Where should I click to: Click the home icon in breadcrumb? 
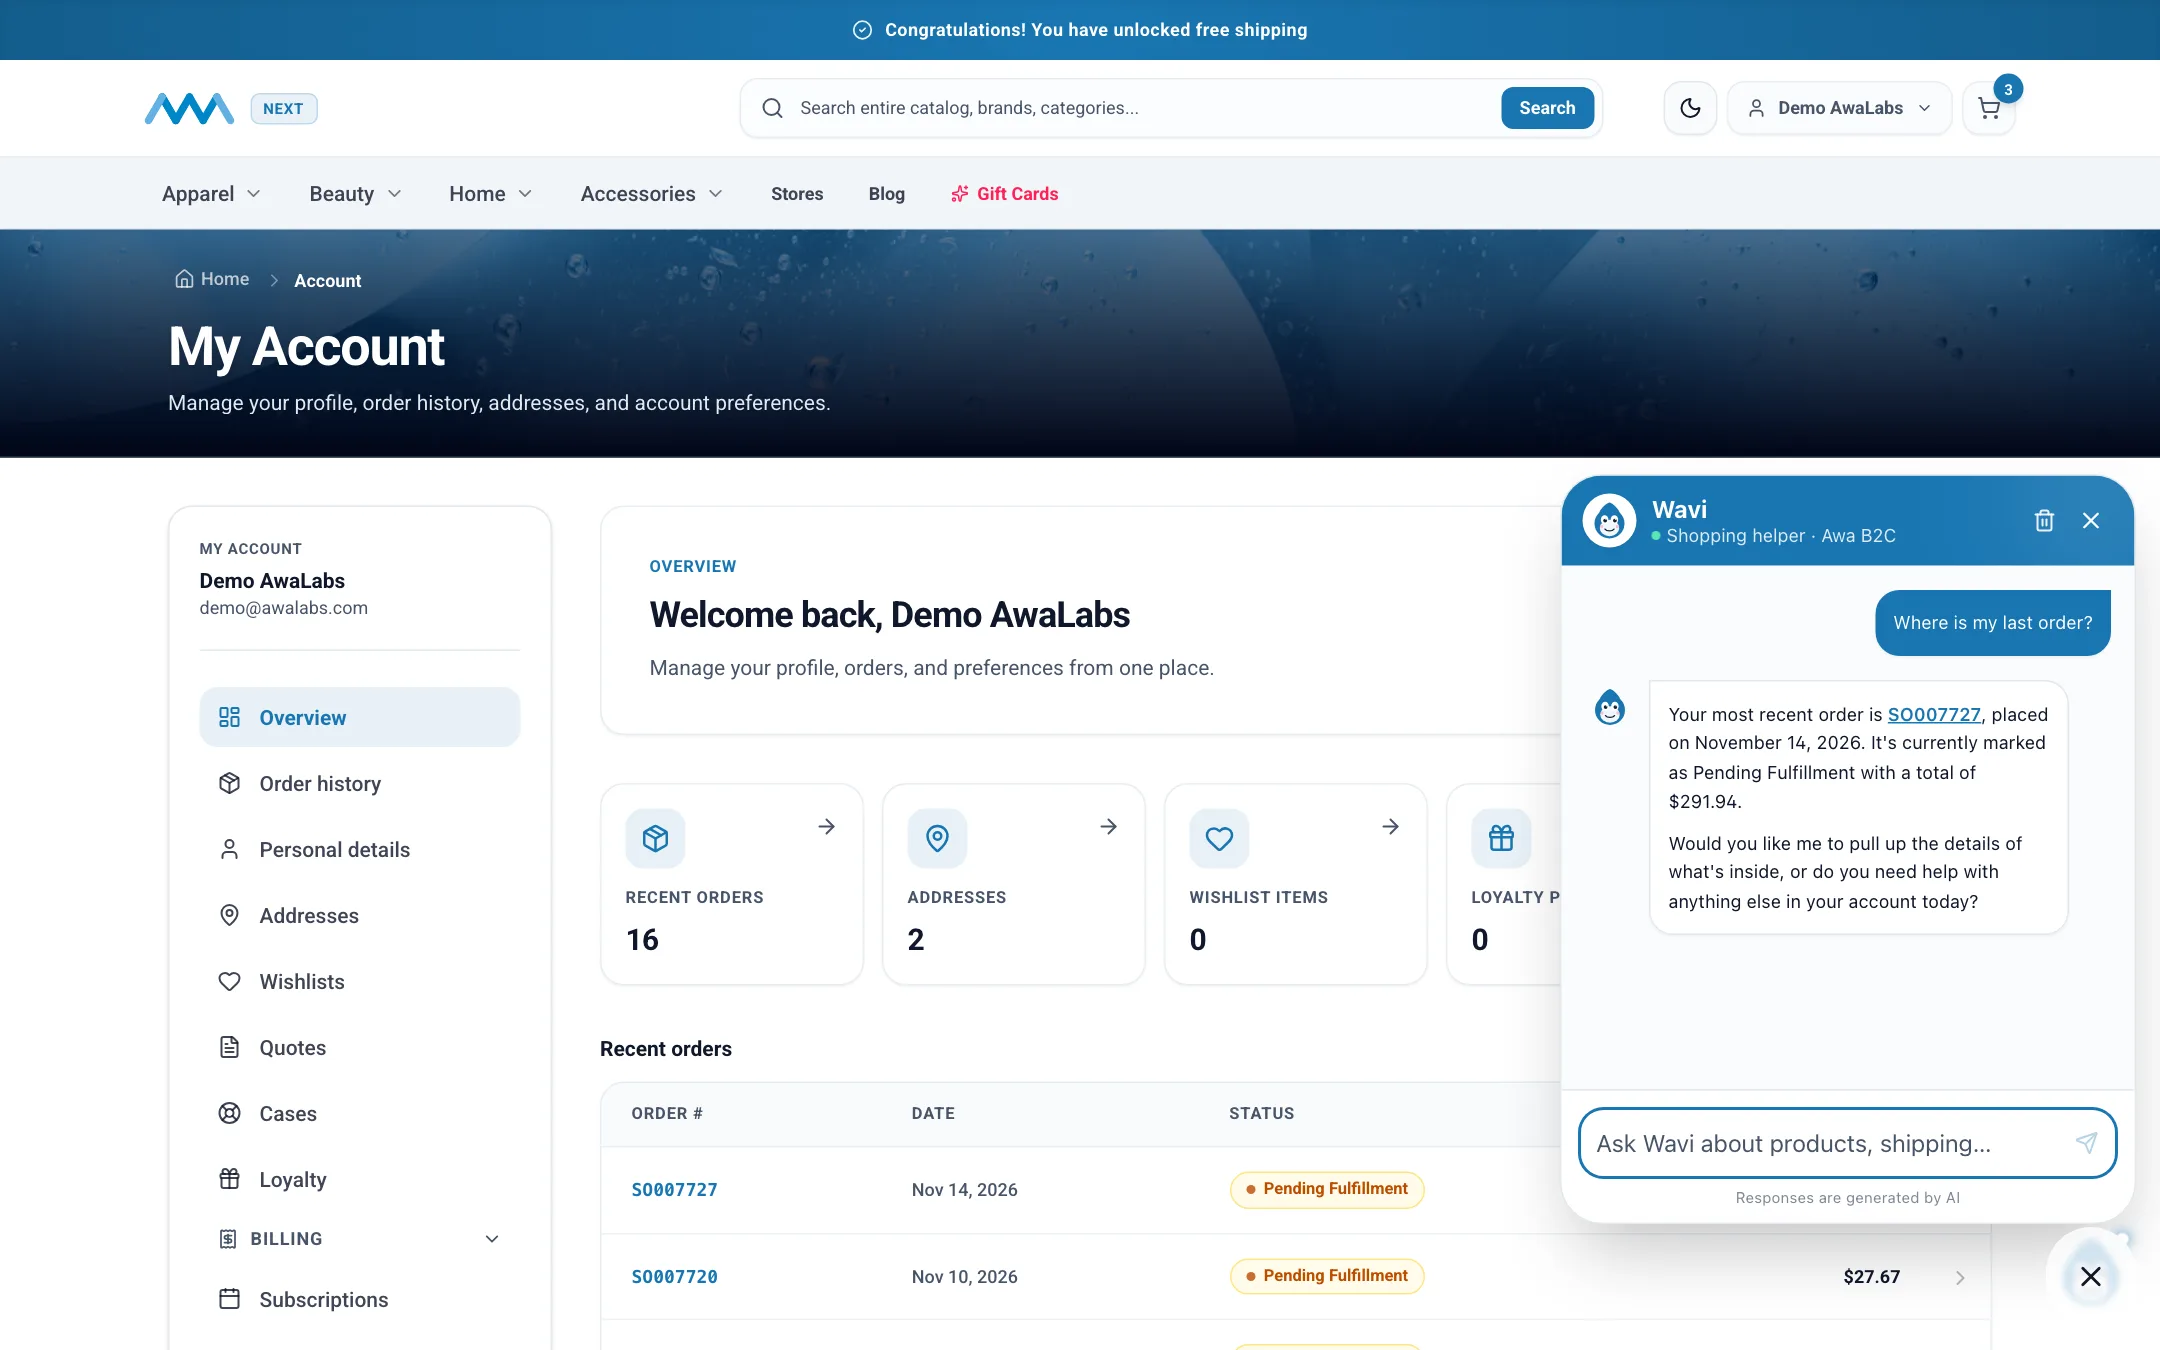click(184, 279)
